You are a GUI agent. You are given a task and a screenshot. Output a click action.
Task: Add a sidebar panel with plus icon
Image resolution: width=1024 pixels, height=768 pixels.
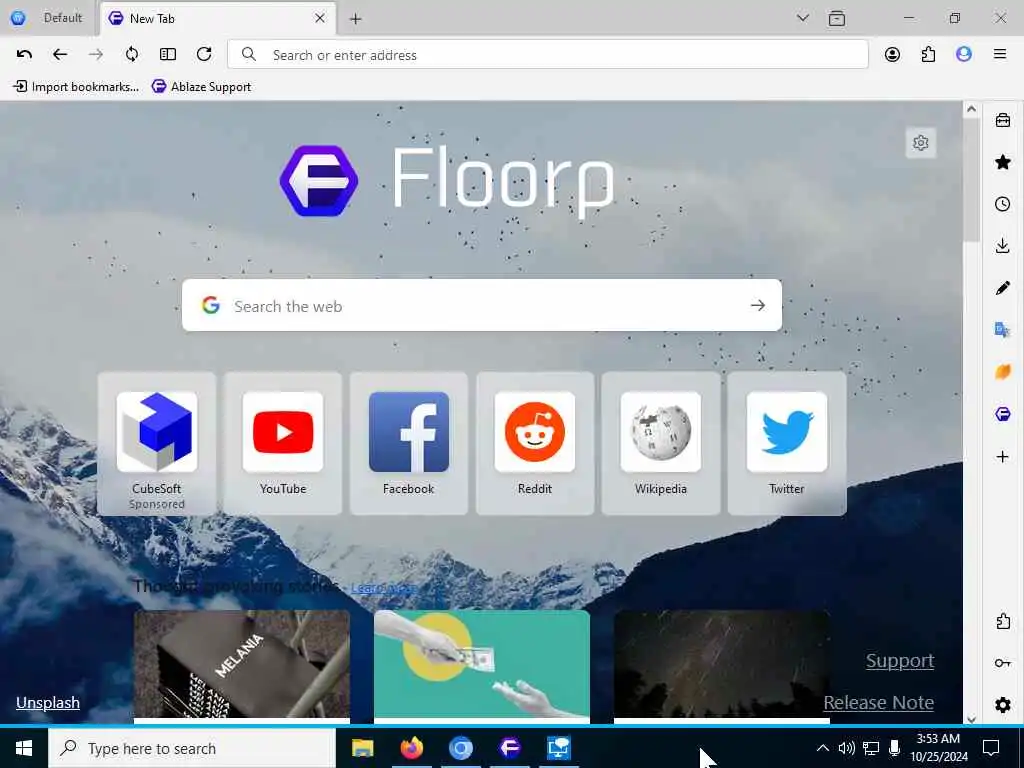click(x=1002, y=456)
